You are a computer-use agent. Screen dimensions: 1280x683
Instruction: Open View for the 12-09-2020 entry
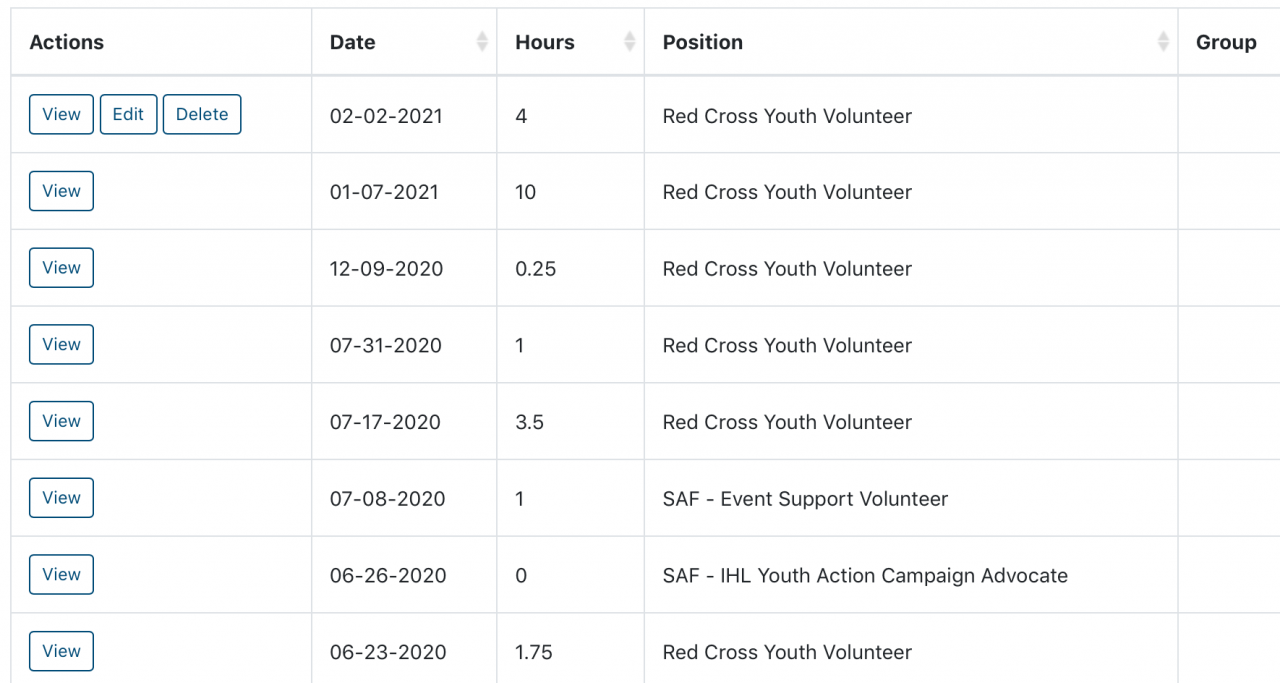click(x=61, y=268)
